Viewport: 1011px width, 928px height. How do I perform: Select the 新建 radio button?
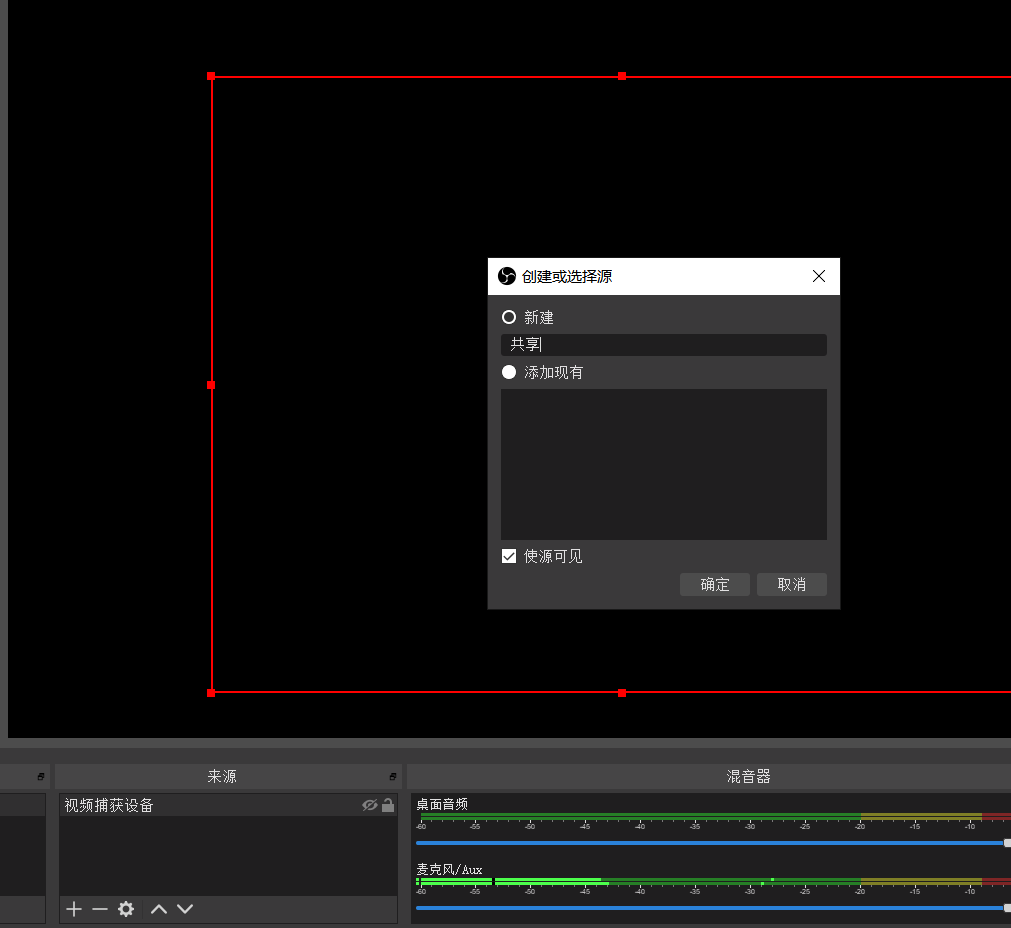pos(509,317)
